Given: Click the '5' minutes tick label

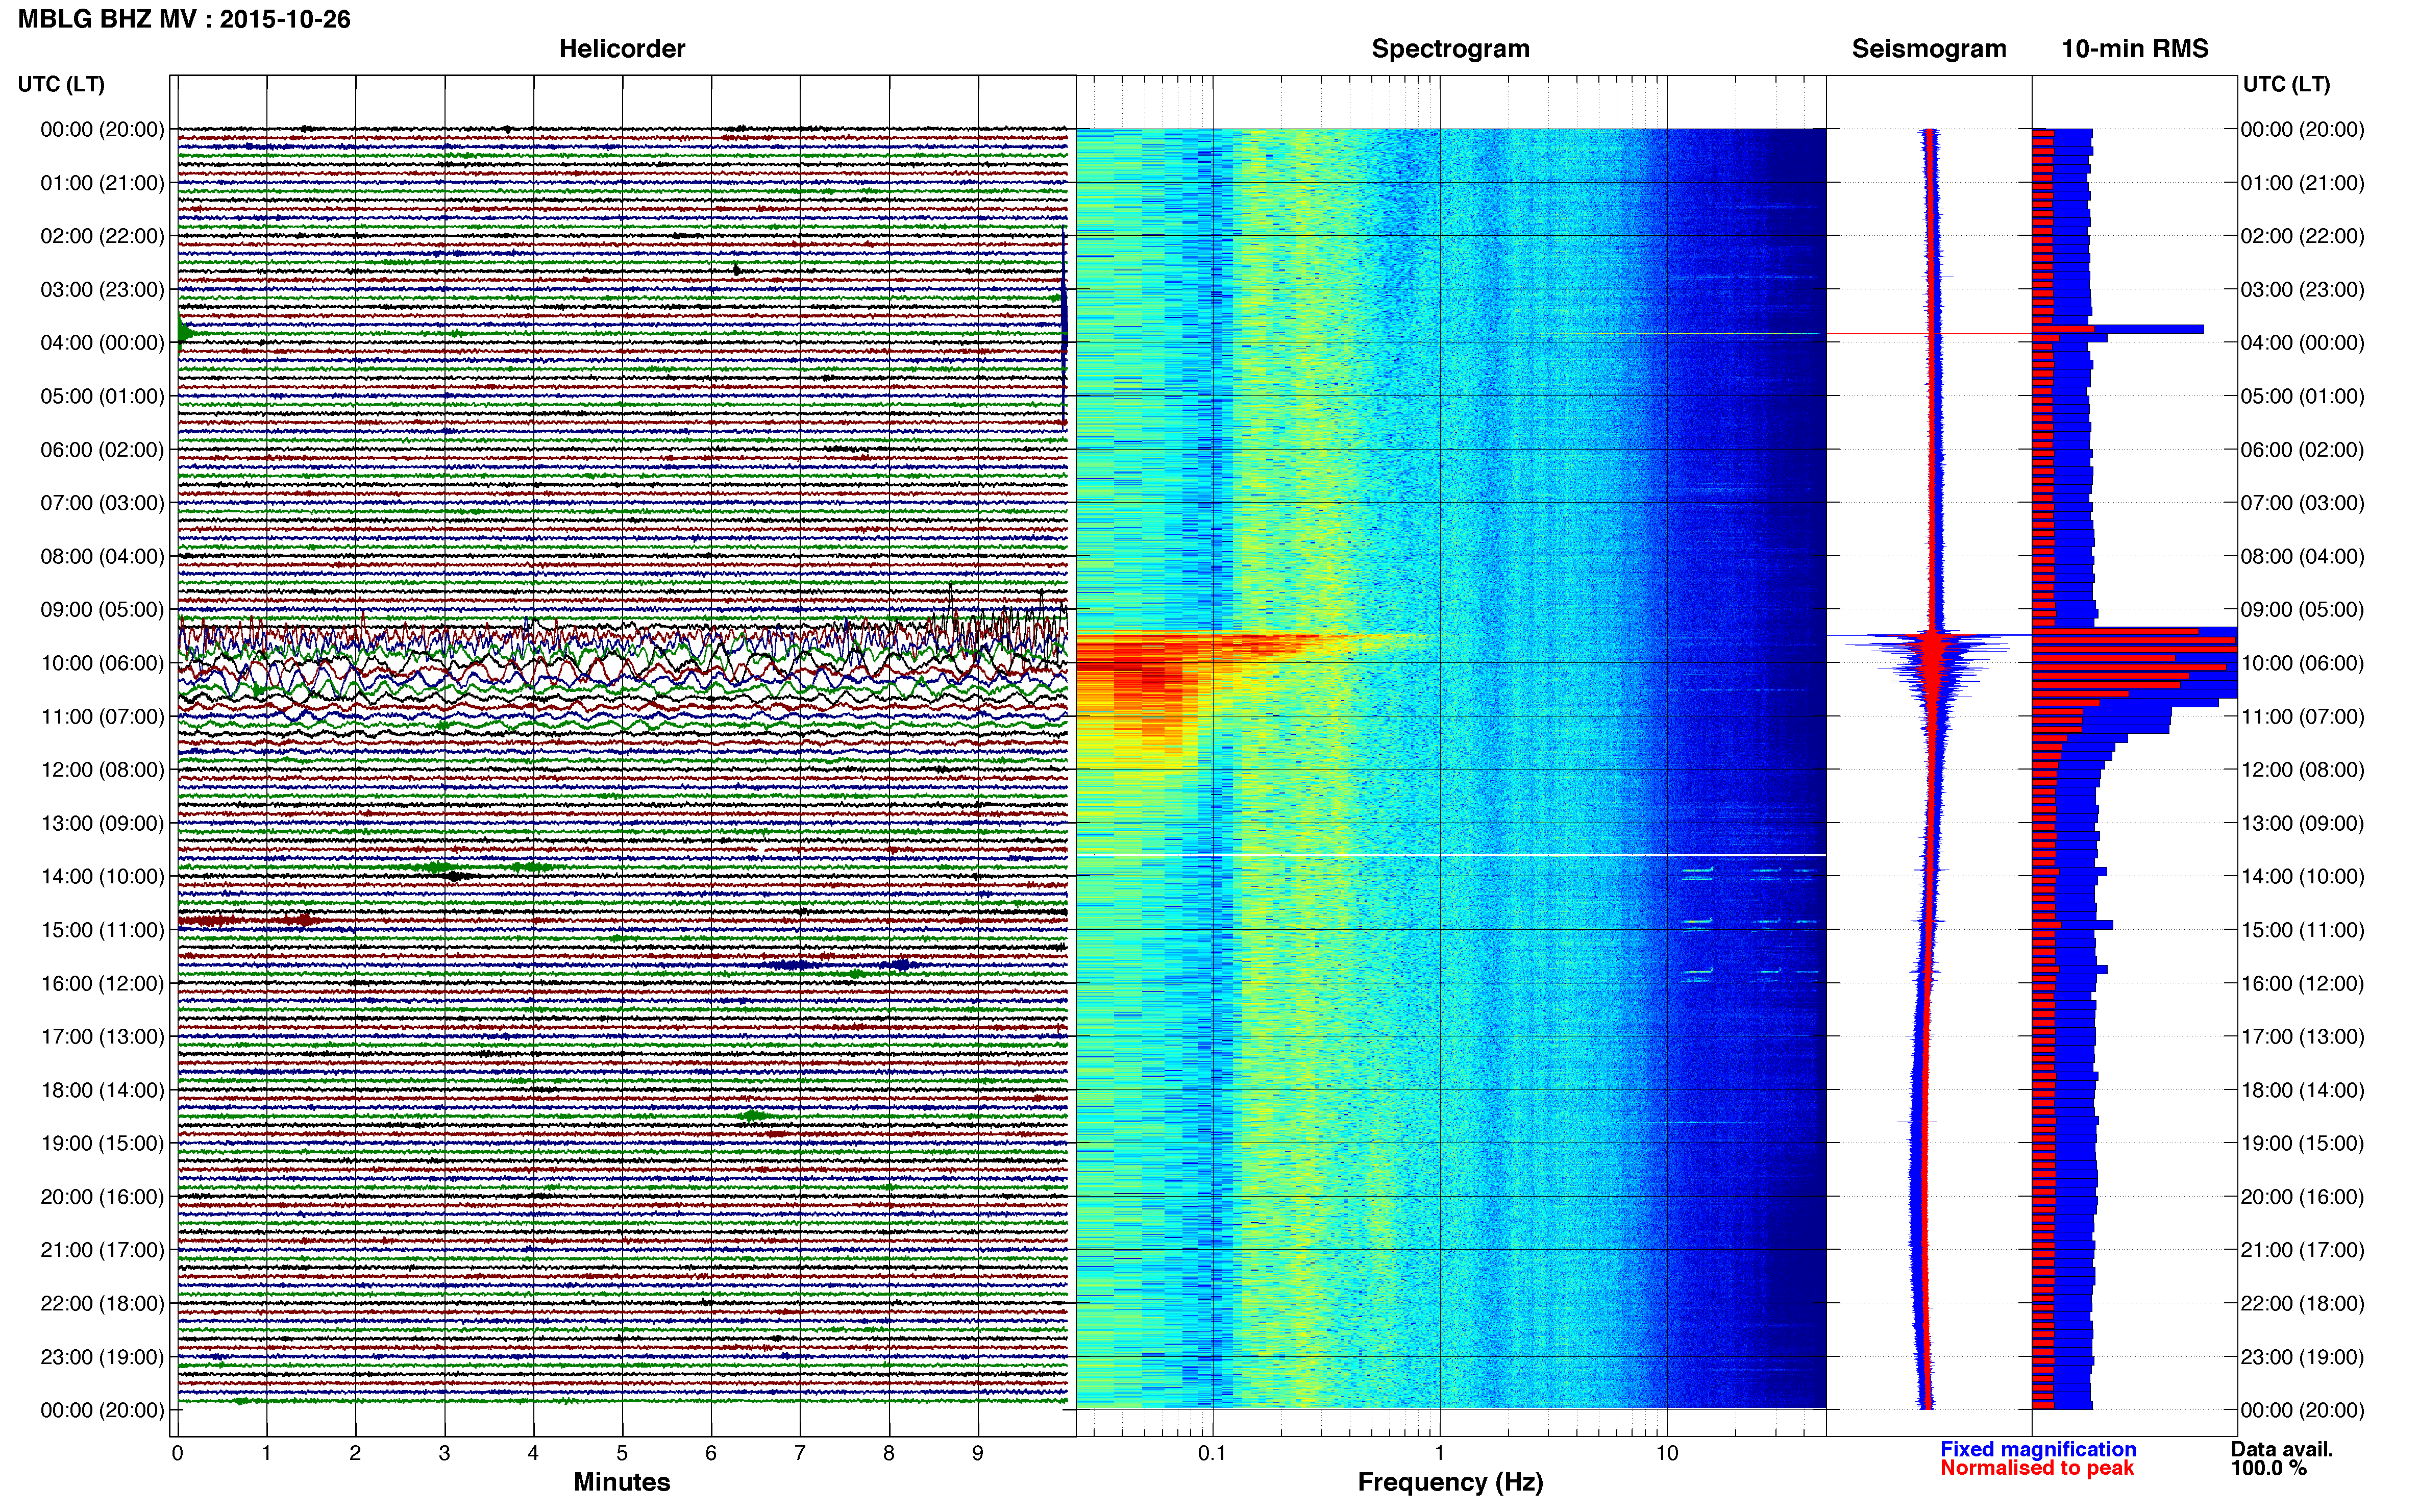Looking at the screenshot, I should click(x=622, y=1453).
